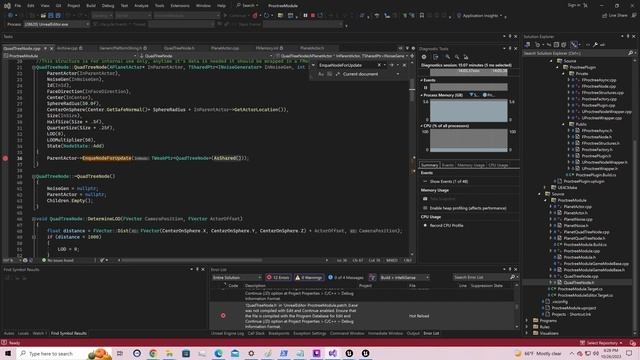This screenshot has width=640, height=360.
Task: Click the Solution Explorer Properties wrench icon
Action: point(596,44)
